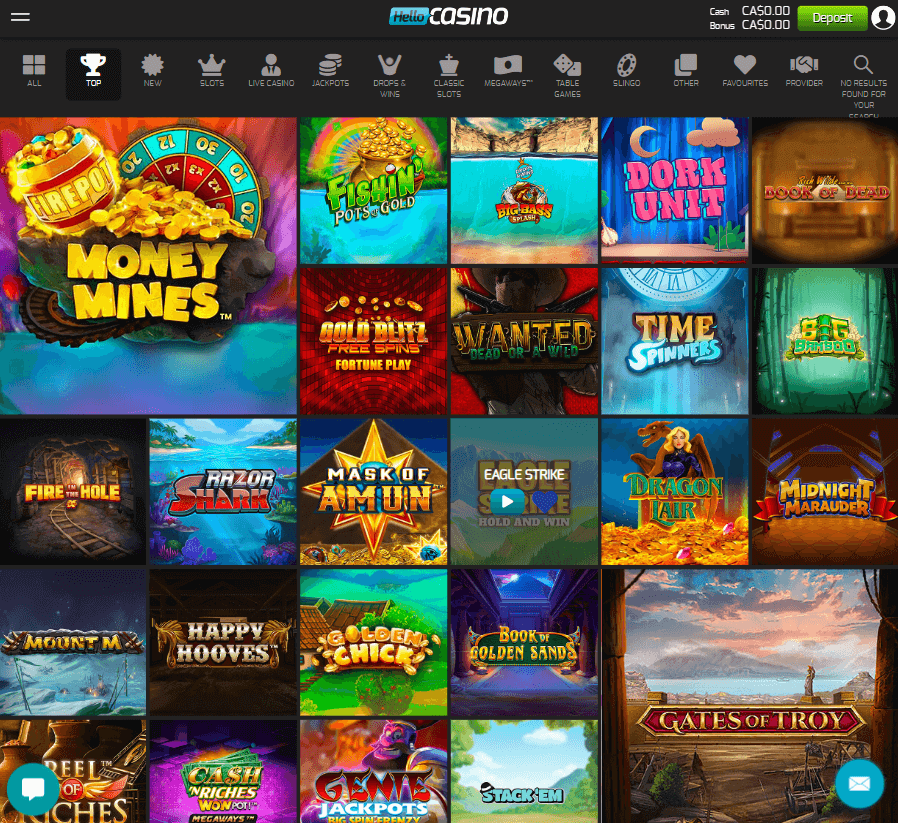Screen dimensions: 898x823
Task: Open the Provider handshake category
Action: (x=804, y=70)
